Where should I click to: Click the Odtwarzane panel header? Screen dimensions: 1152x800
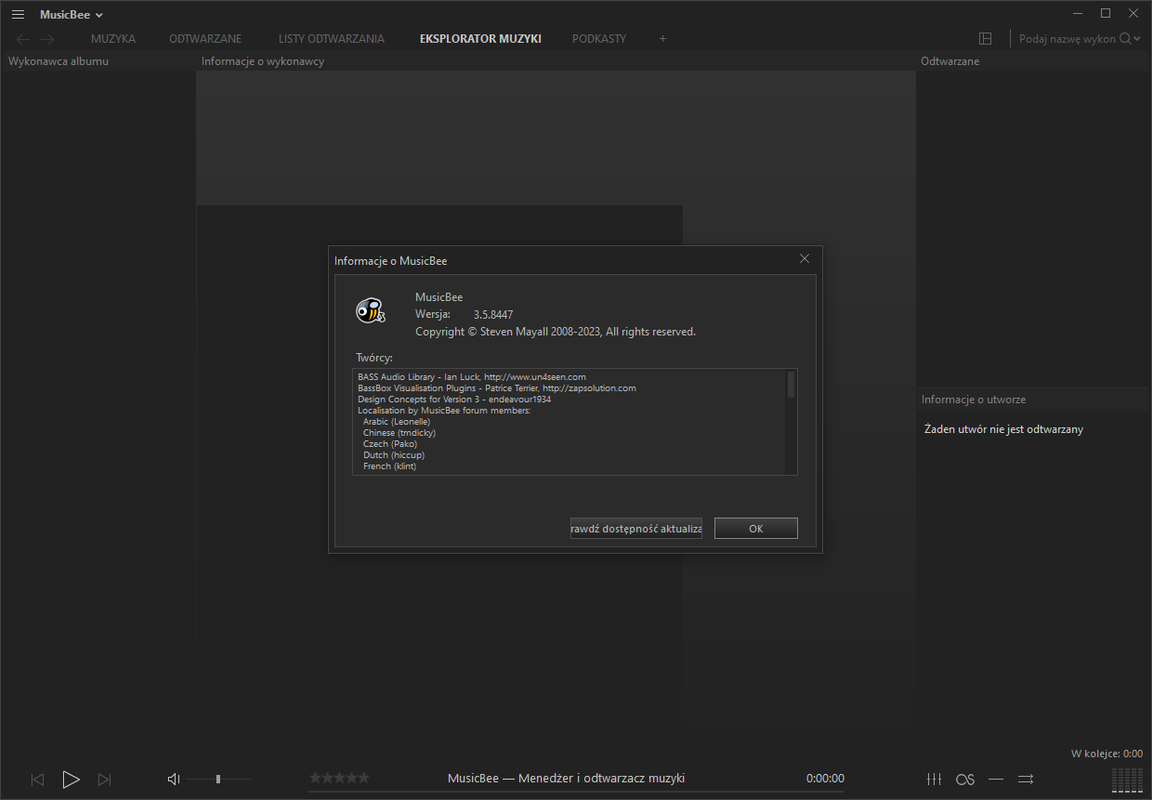[x=950, y=61]
